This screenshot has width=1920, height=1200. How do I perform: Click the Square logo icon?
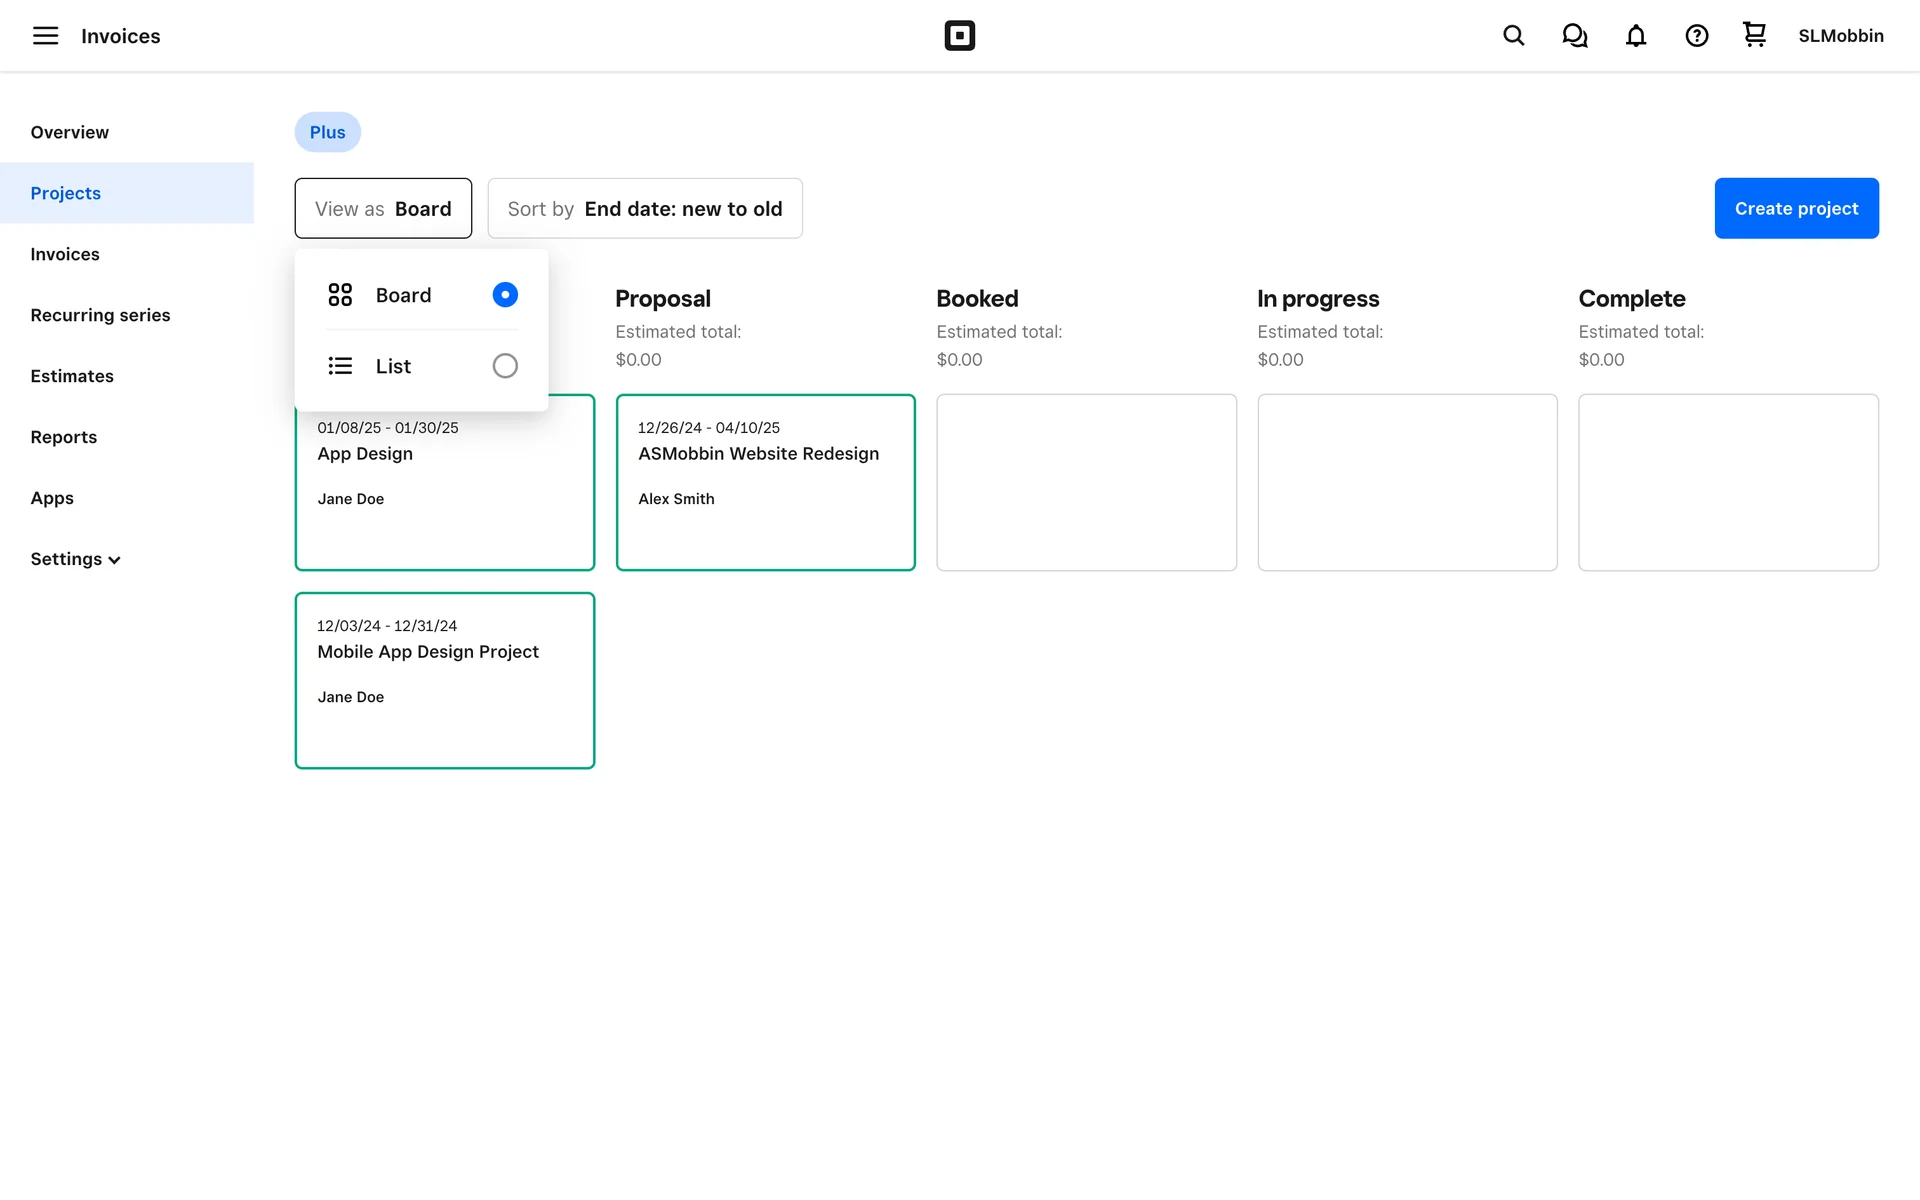959,36
